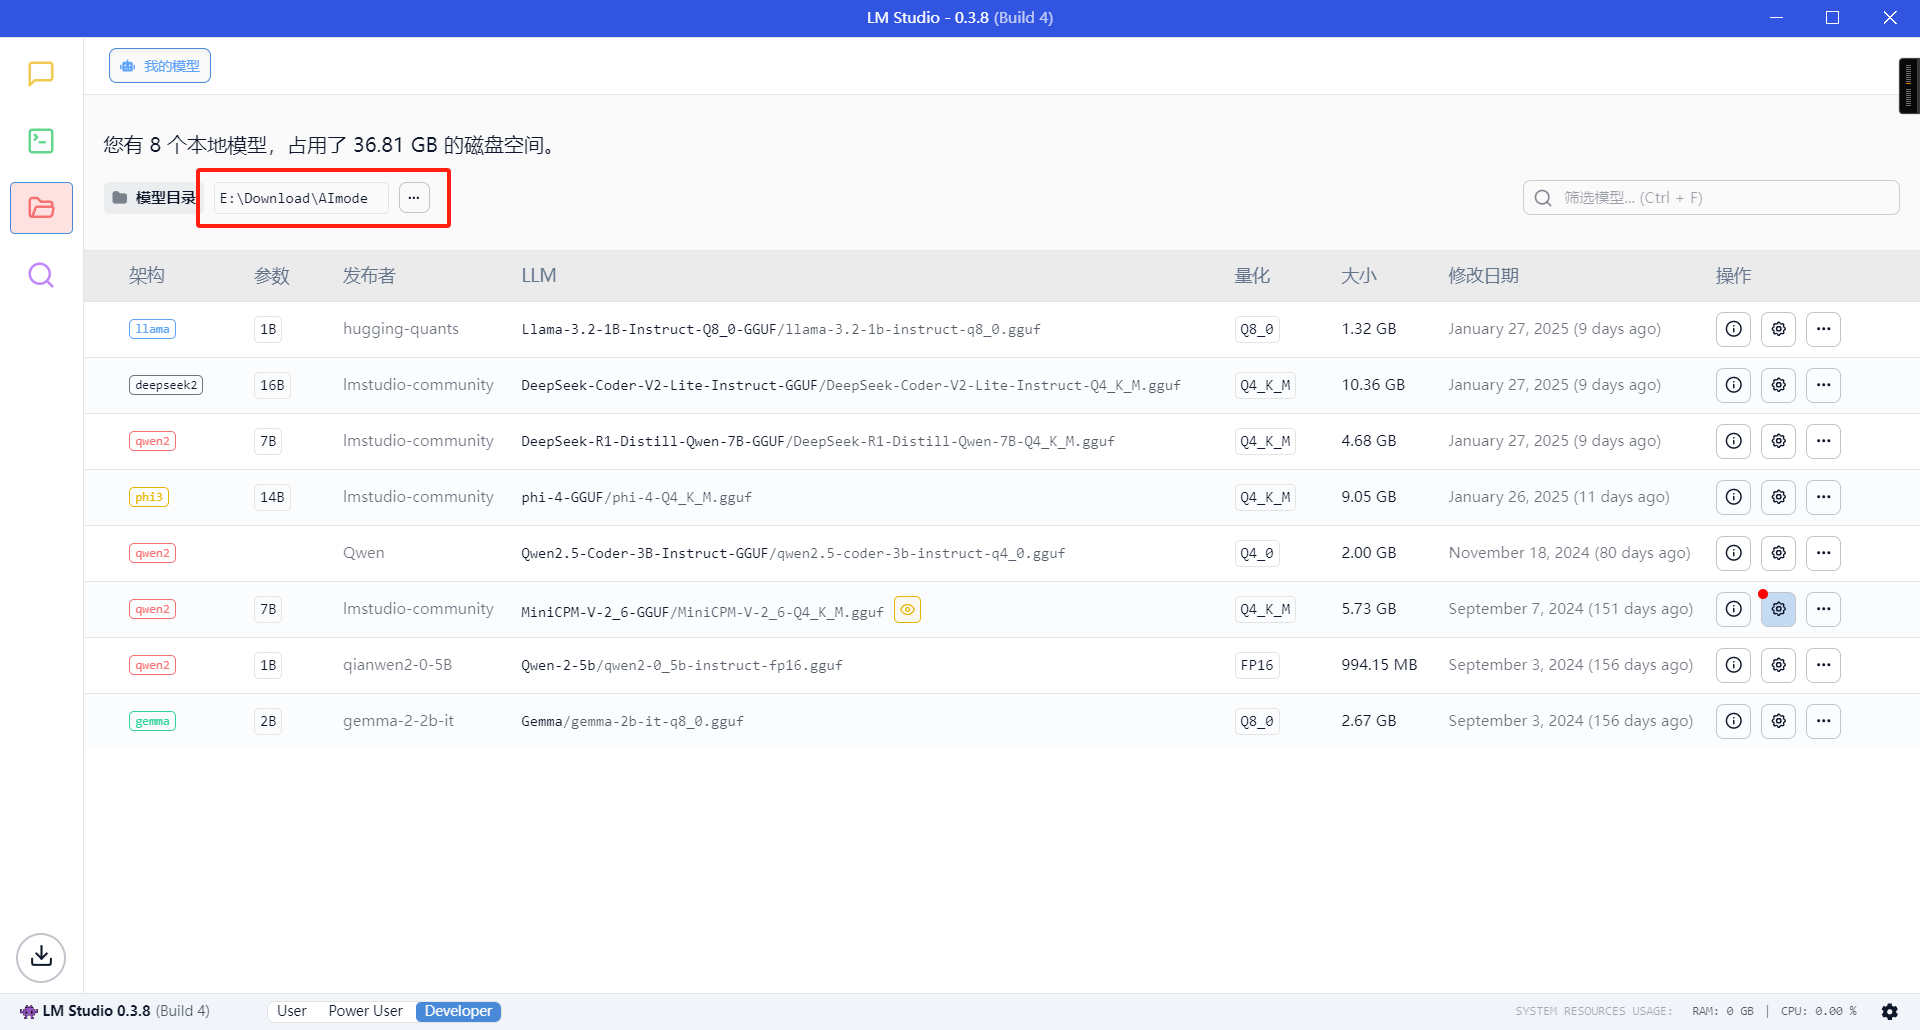The width and height of the screenshot is (1920, 1030).
Task: Sort by 架构 column header
Action: click(x=147, y=276)
